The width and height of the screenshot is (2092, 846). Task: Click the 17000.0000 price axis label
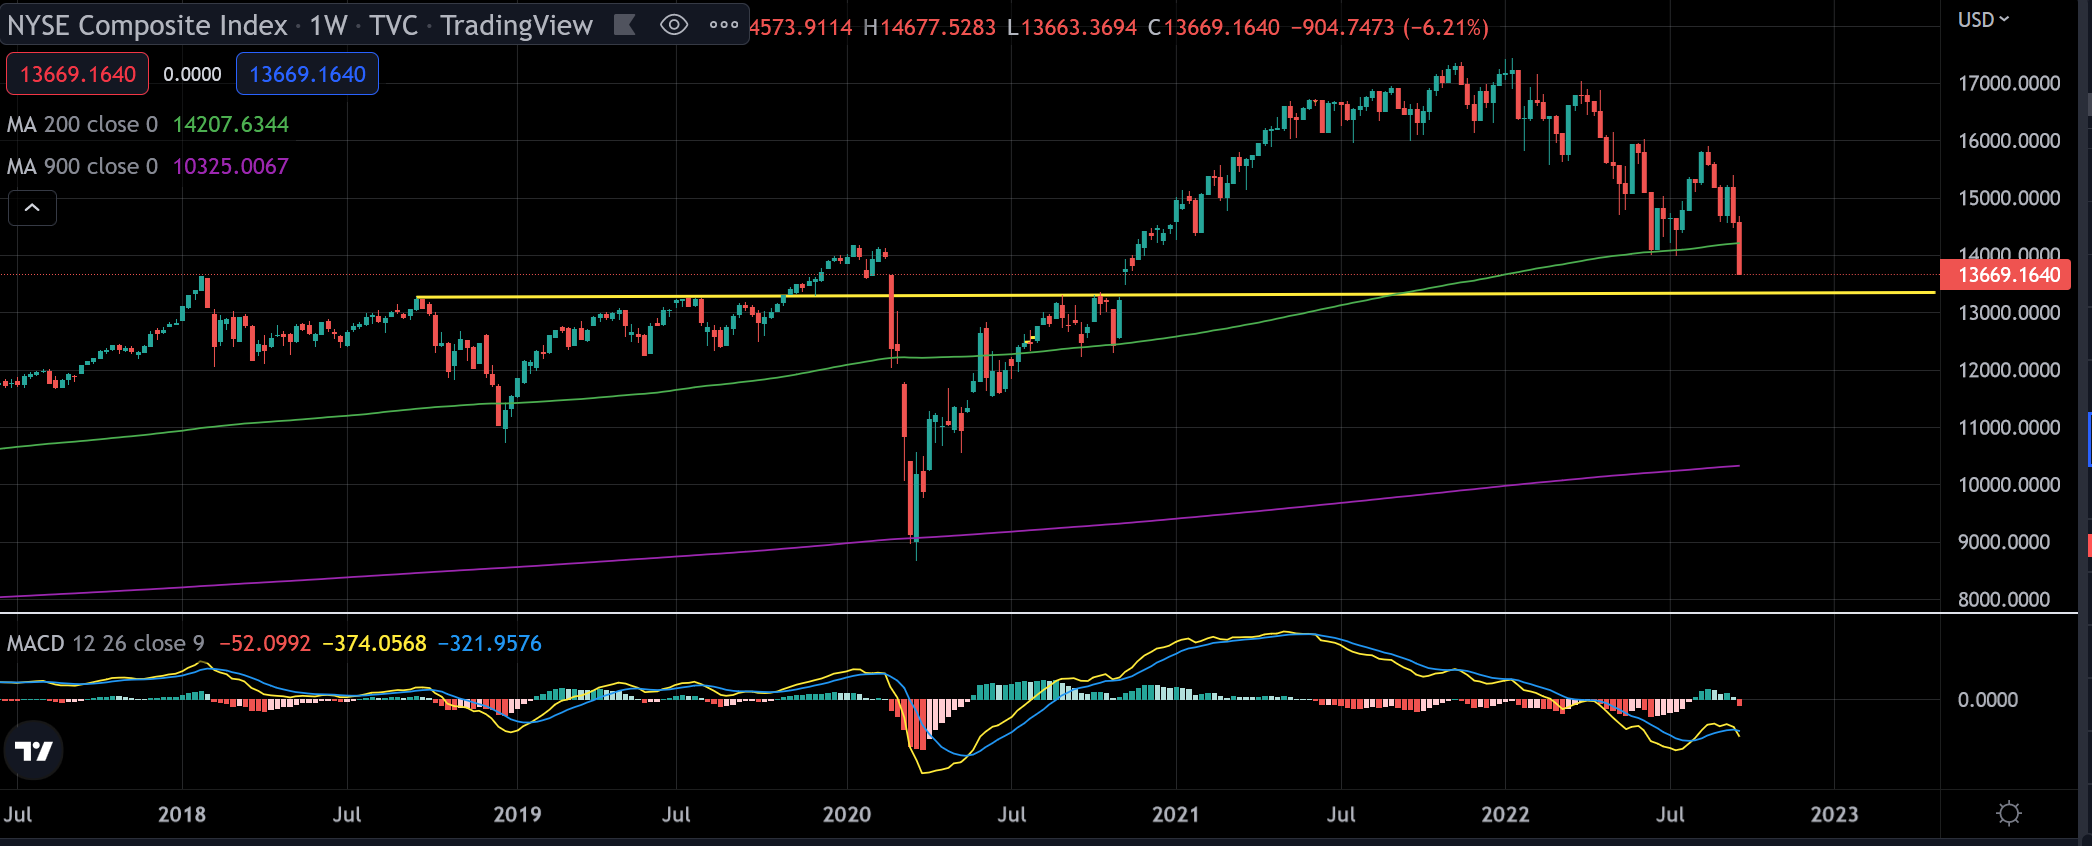tap(2009, 83)
